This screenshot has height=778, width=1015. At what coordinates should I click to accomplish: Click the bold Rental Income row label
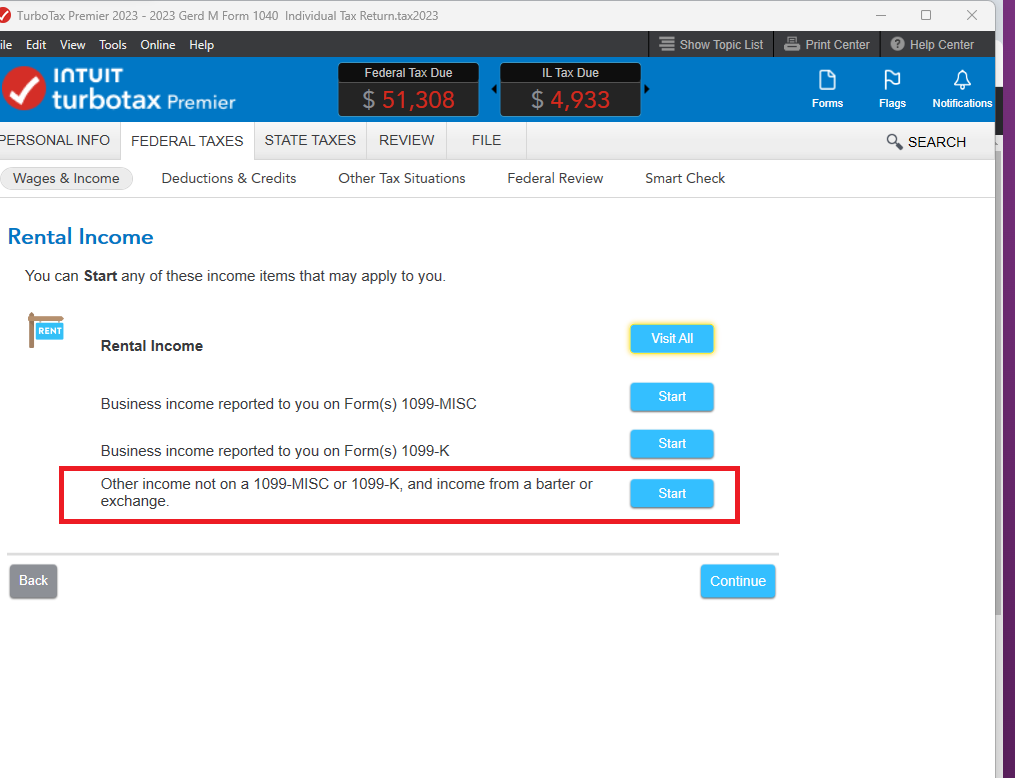(151, 346)
